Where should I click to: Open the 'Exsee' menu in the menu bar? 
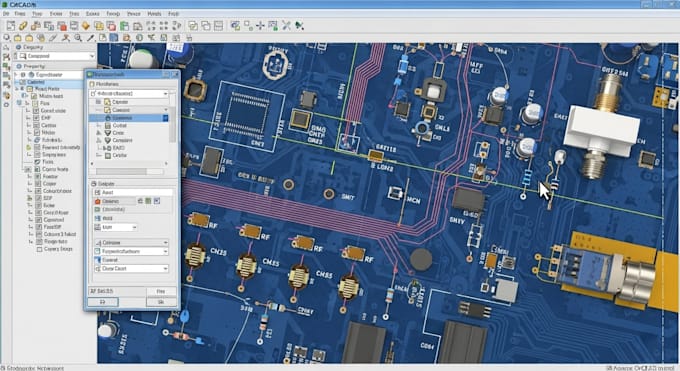coord(56,14)
